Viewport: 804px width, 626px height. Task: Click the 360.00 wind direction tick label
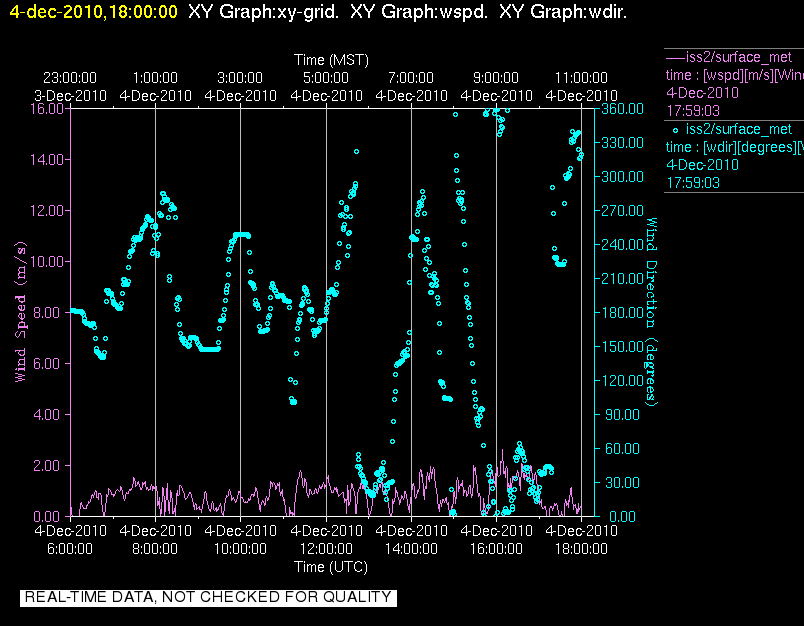tap(622, 109)
